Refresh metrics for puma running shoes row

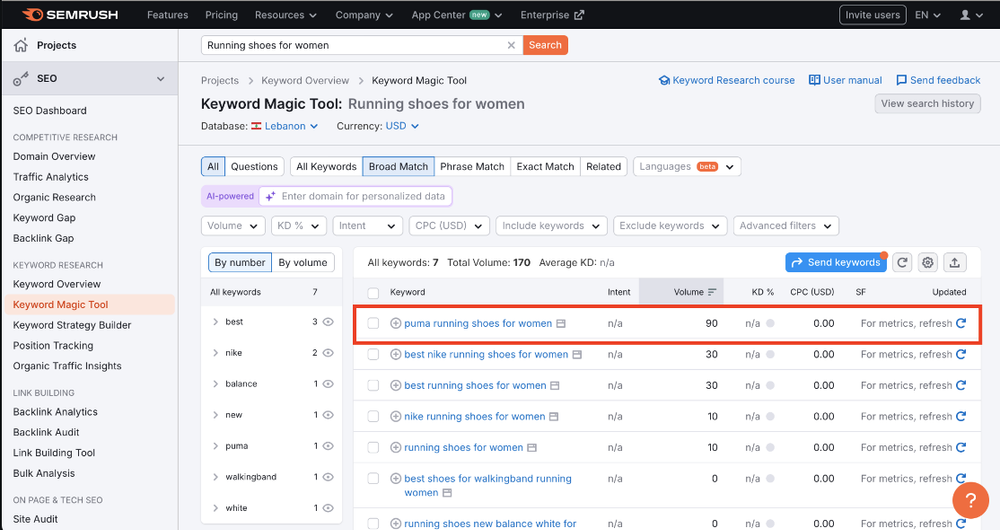pyautogui.click(x=961, y=323)
